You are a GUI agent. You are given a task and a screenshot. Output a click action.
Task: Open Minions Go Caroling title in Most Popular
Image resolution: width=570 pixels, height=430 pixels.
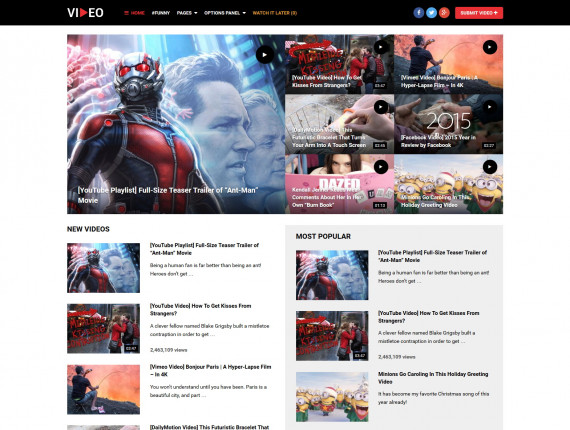(433, 378)
